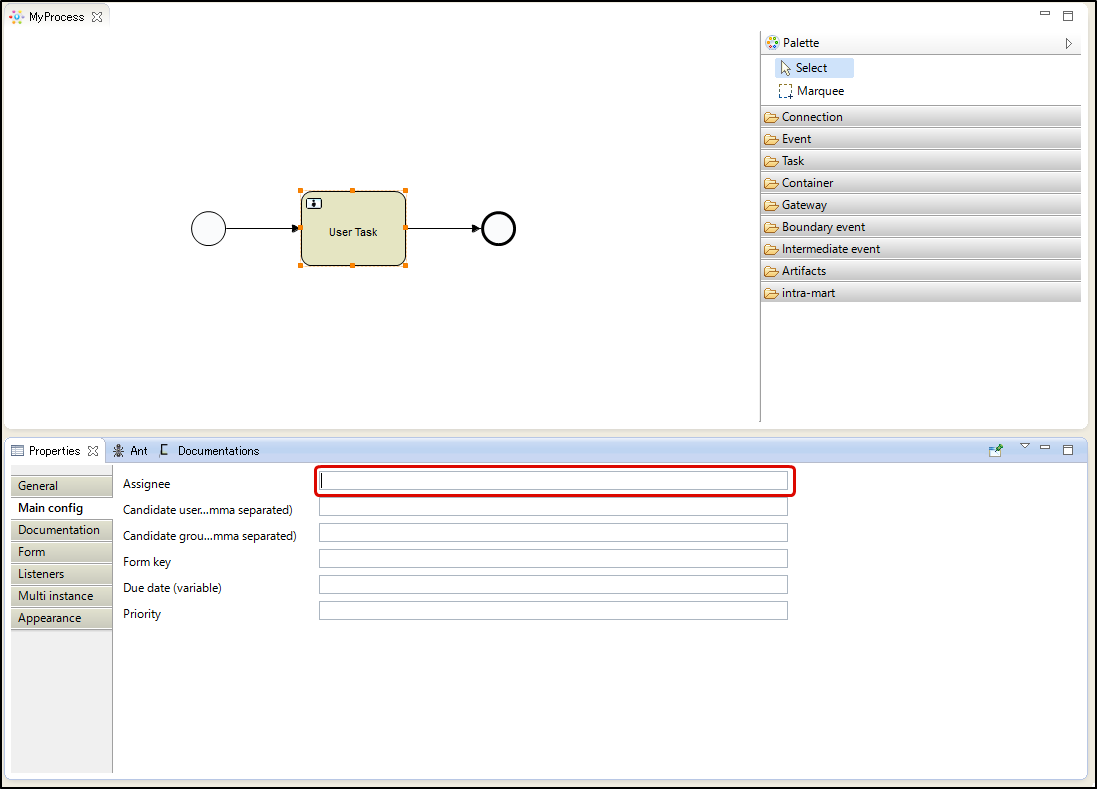Switch to the Documentations view tab
This screenshot has width=1097, height=789.
point(210,451)
